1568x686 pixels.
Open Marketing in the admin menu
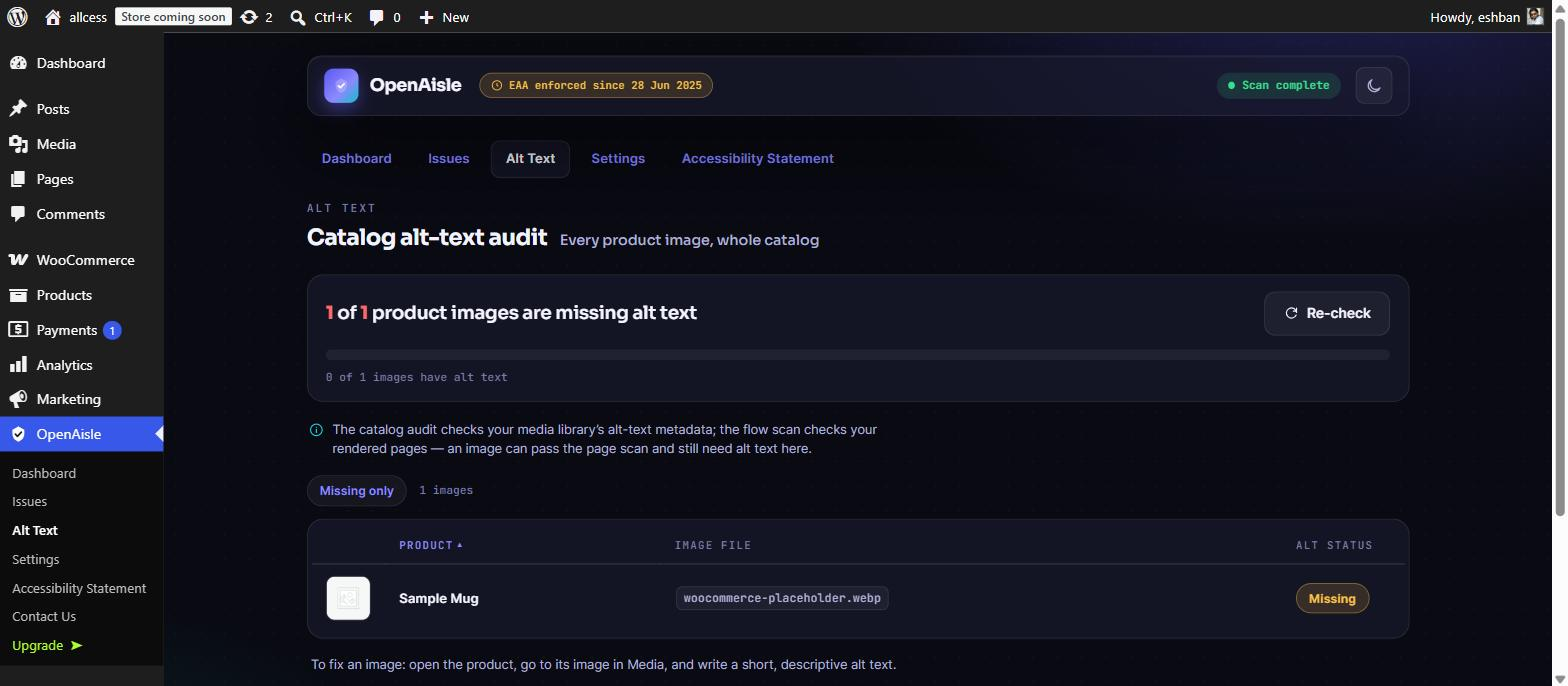(69, 399)
